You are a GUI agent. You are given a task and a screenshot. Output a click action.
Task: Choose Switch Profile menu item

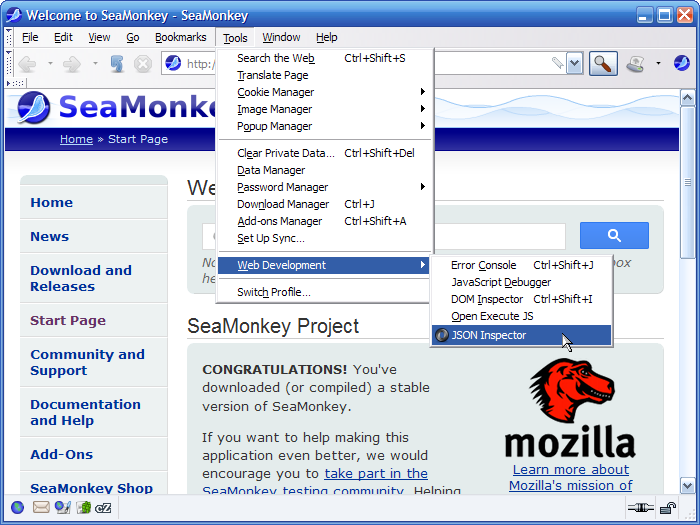point(325,292)
